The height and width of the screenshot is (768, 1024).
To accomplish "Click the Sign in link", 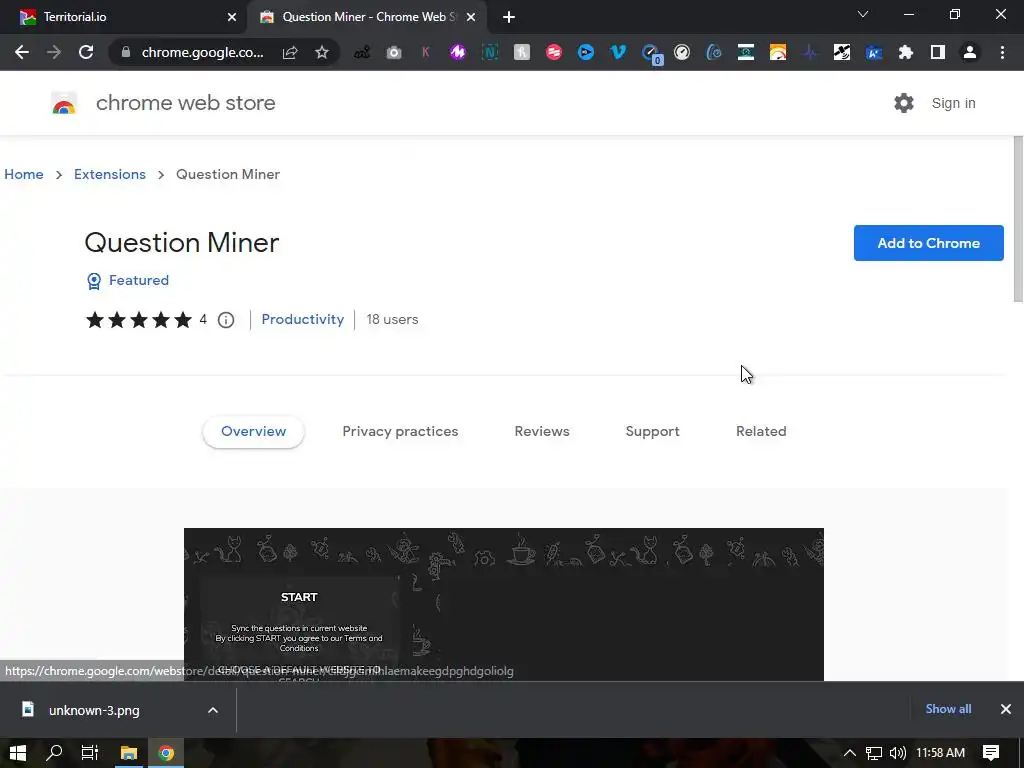I will tap(953, 103).
